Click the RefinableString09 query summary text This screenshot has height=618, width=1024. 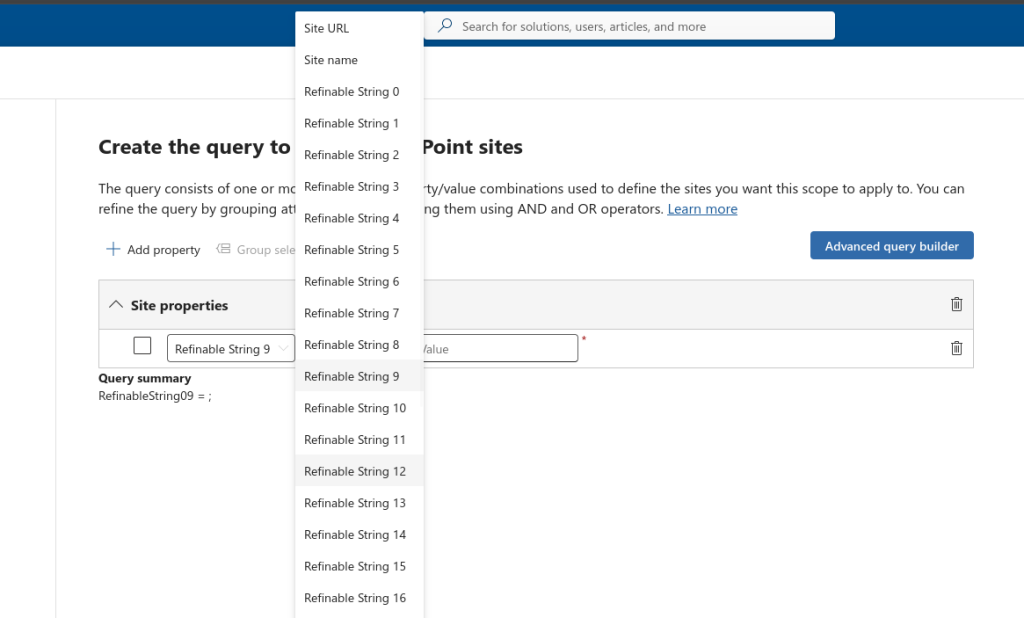(x=155, y=396)
